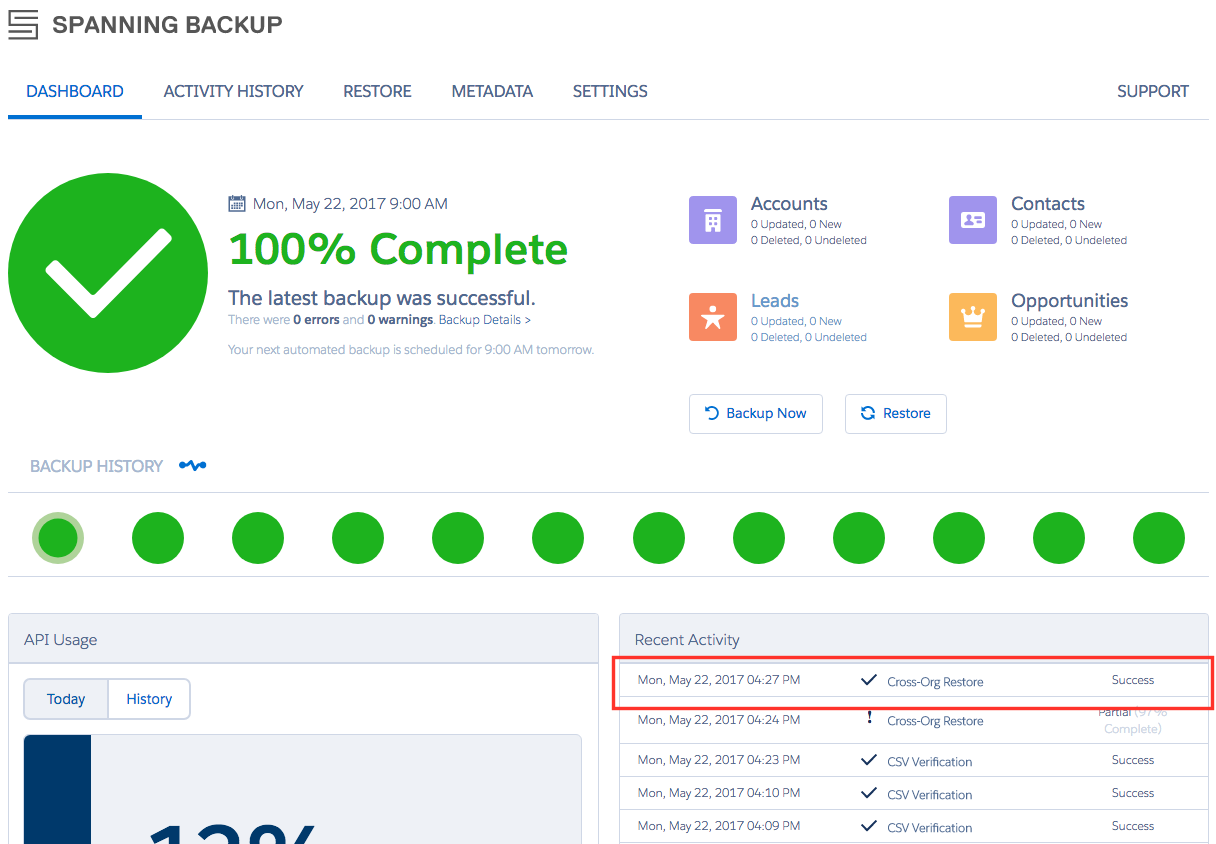Click the 'Mon, May 22, 2017 04:23 PM' timestamp
The width and height of the screenshot is (1216, 844).
click(x=719, y=760)
